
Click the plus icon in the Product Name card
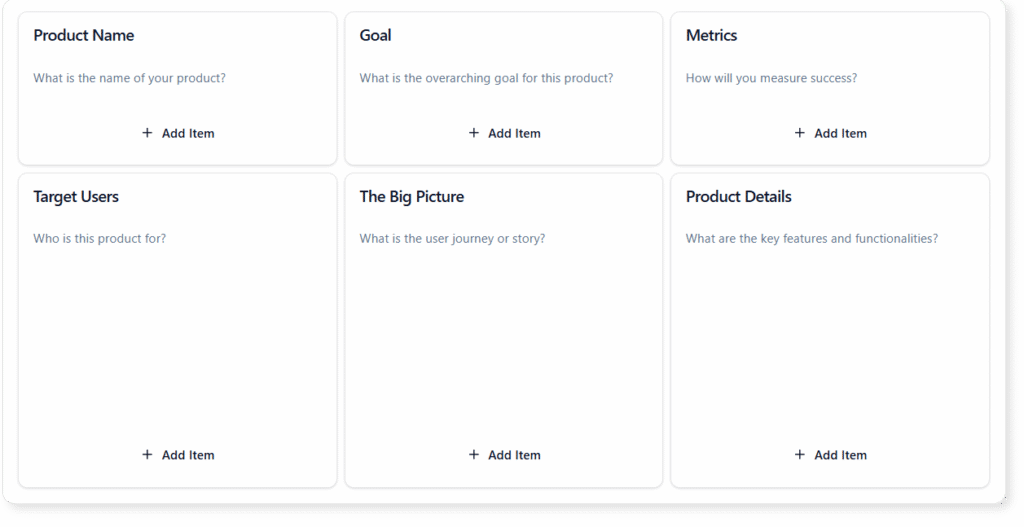(x=147, y=133)
